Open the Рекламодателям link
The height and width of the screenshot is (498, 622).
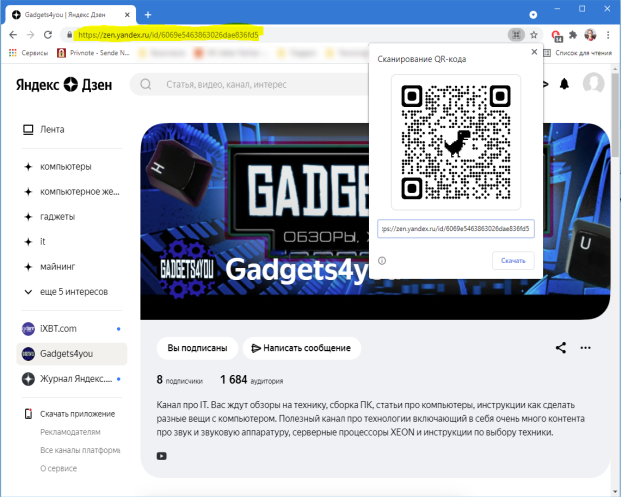[70, 432]
